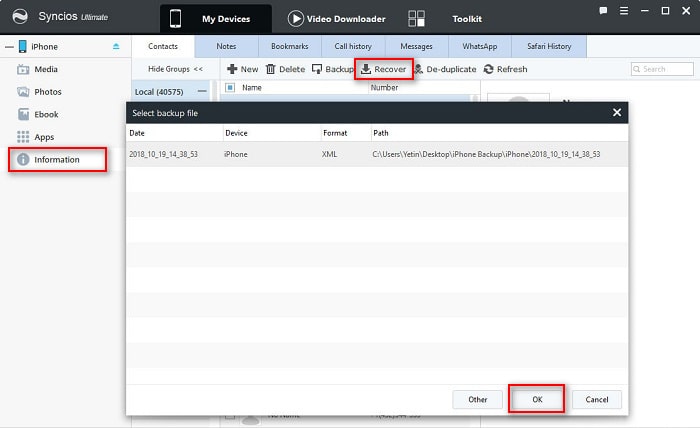Open Ebook in the sidebar
The height and width of the screenshot is (428, 700).
(x=46, y=114)
